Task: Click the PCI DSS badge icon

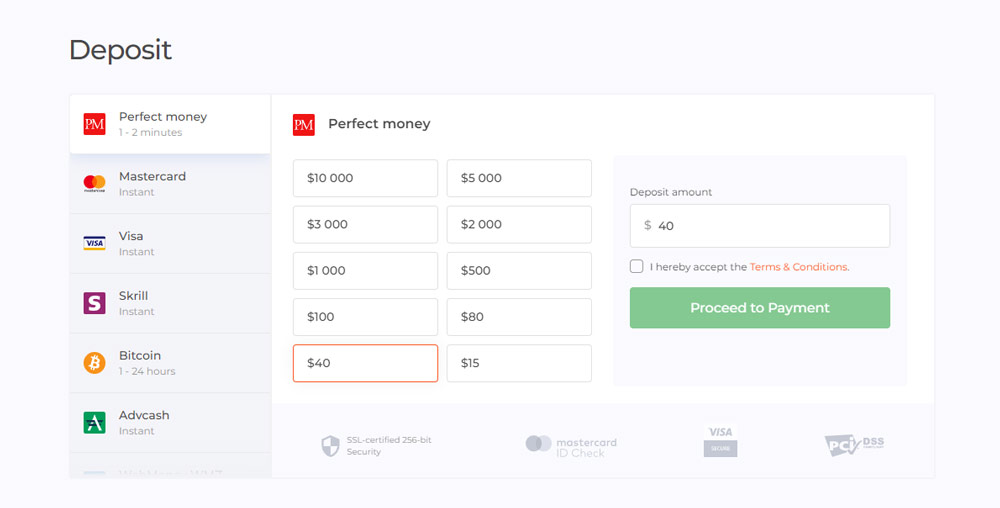Action: point(854,445)
